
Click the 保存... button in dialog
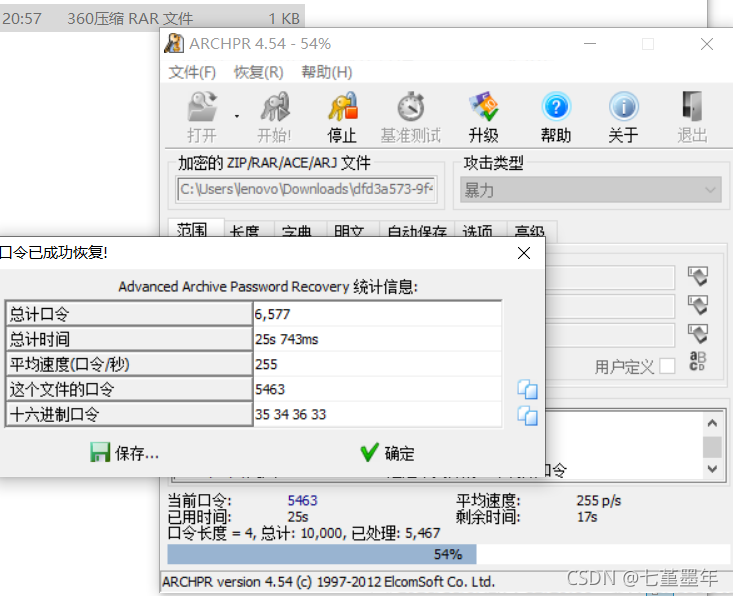click(x=124, y=453)
